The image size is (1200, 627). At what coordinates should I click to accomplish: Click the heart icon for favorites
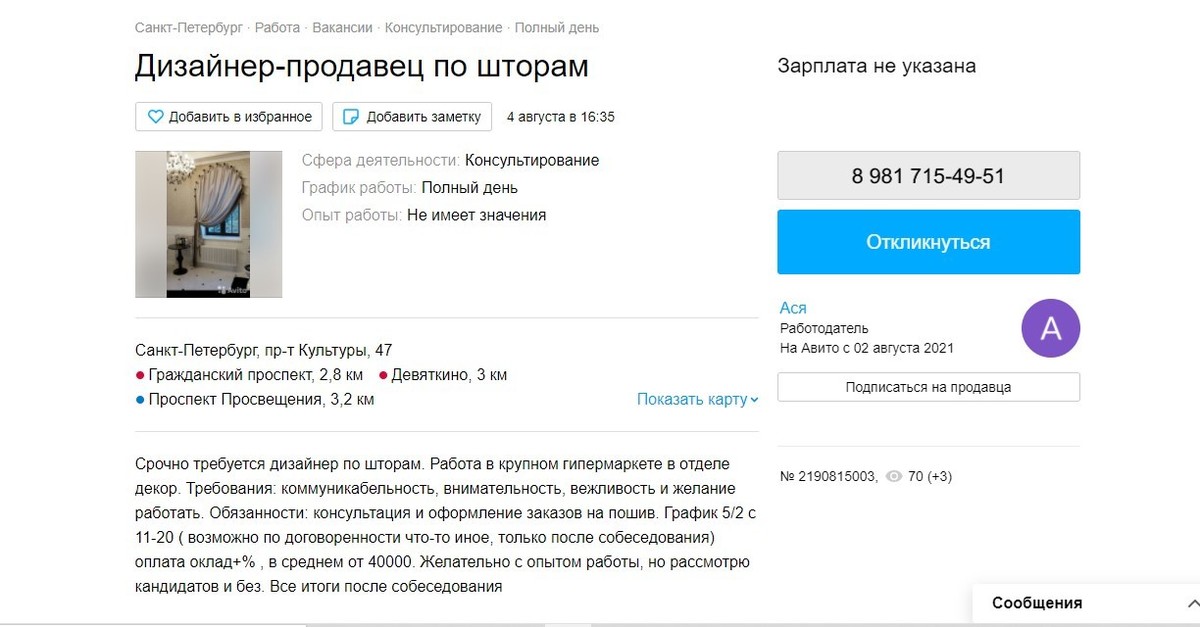(x=155, y=117)
